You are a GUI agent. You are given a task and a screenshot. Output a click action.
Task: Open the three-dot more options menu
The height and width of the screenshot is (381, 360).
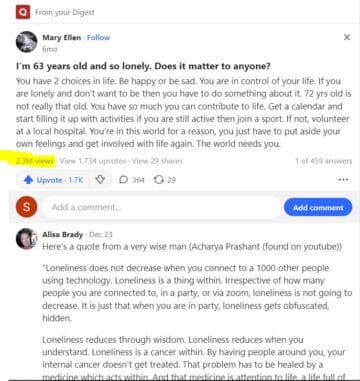(x=343, y=180)
